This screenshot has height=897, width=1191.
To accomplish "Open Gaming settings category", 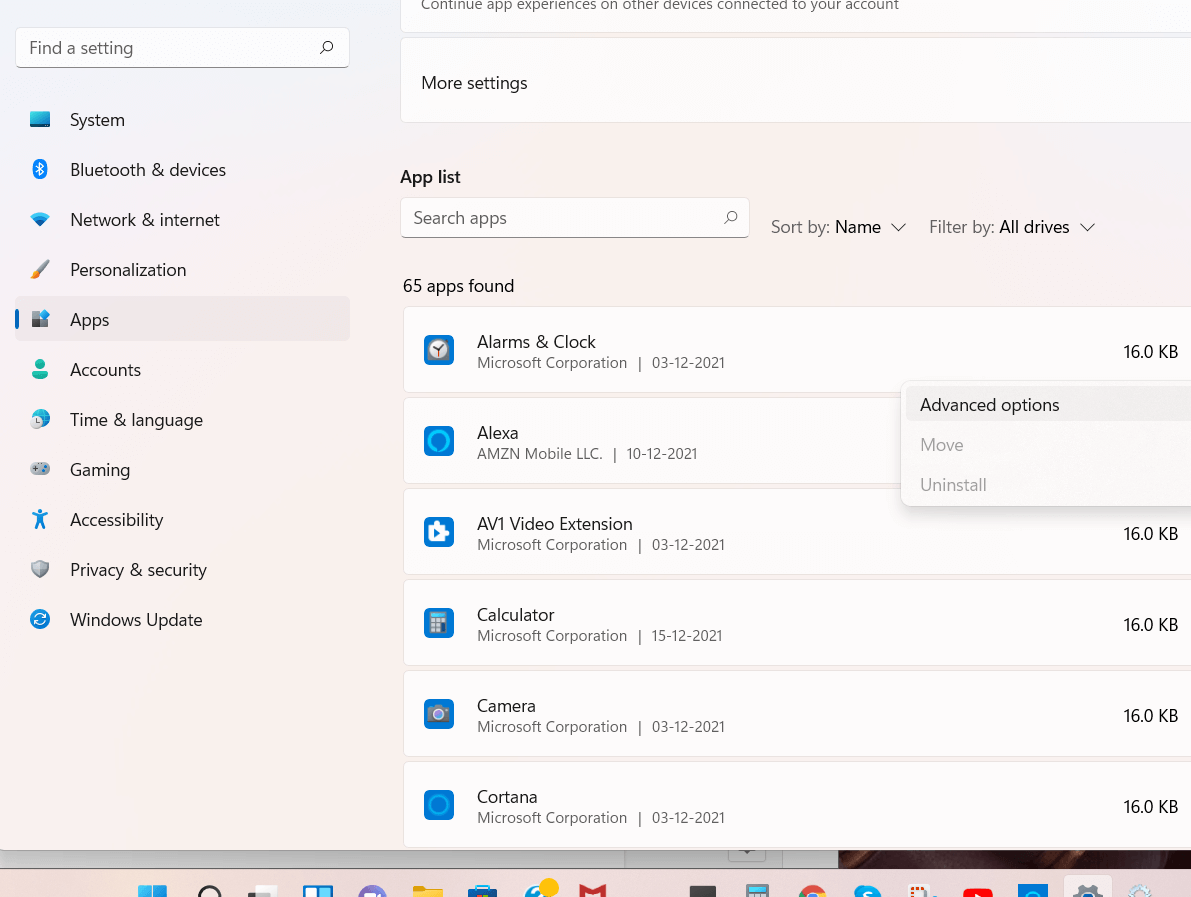I will (99, 470).
